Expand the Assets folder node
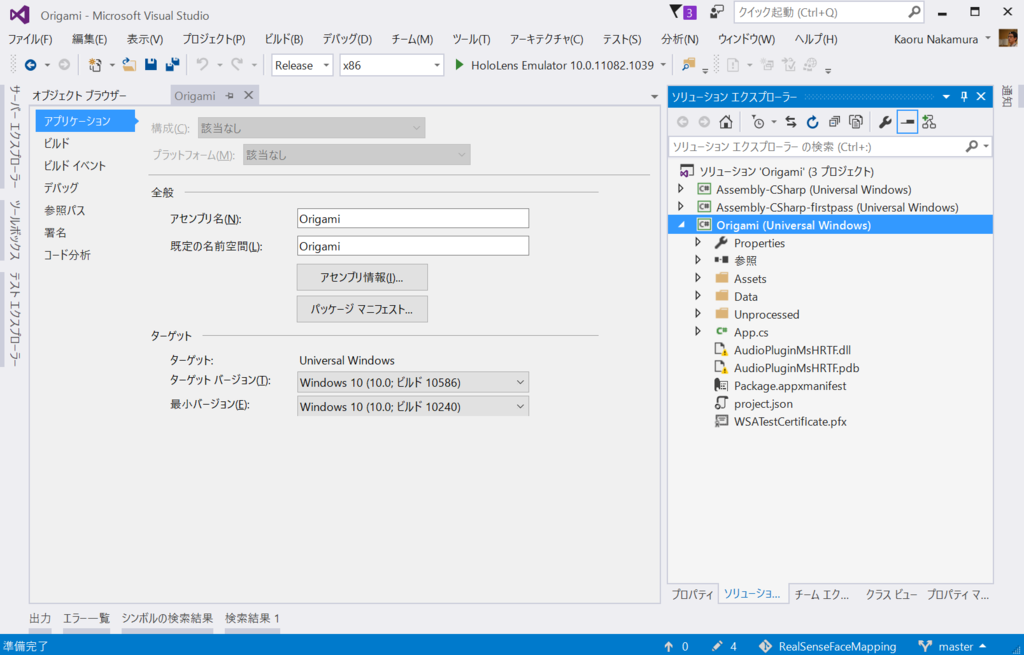This screenshot has width=1024, height=655. point(698,278)
